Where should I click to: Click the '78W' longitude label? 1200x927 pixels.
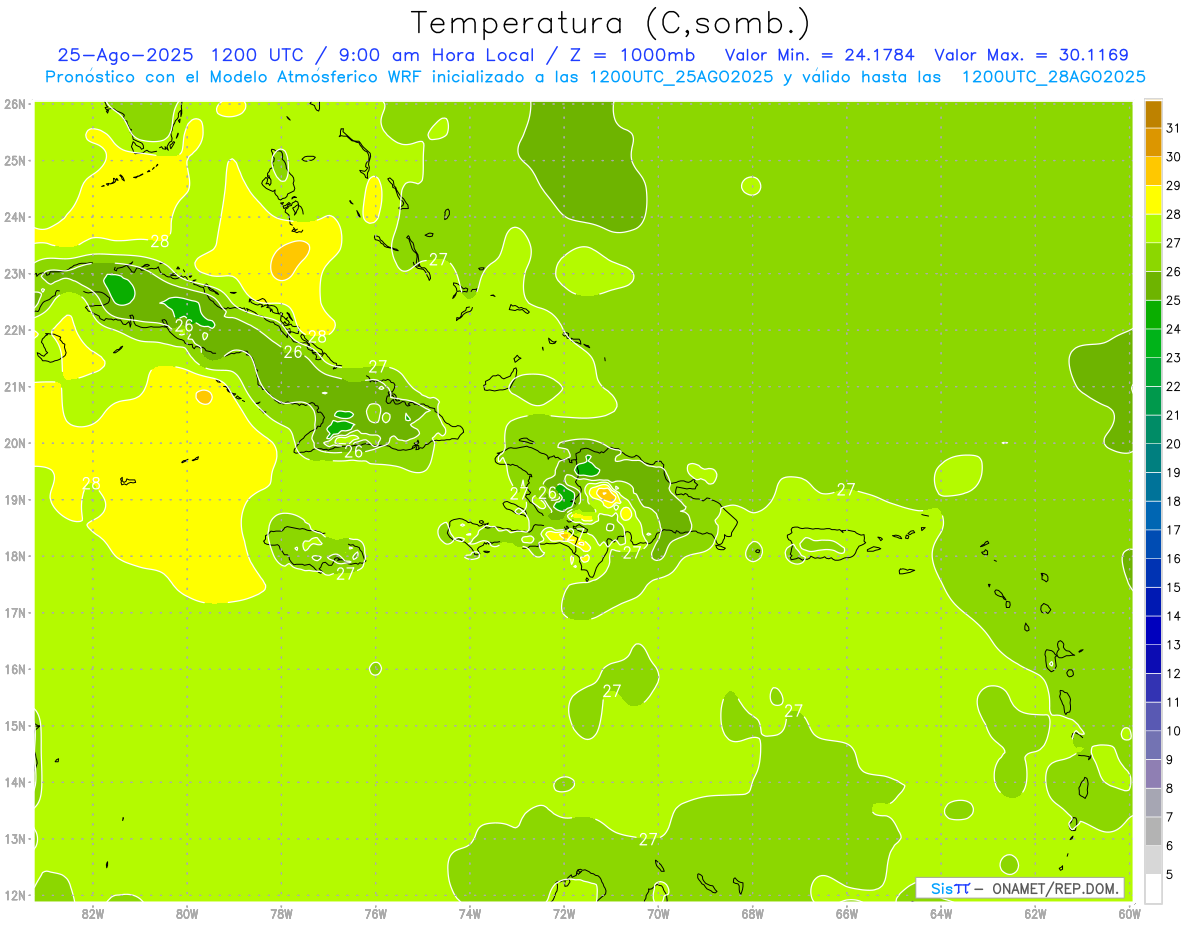coord(281,913)
